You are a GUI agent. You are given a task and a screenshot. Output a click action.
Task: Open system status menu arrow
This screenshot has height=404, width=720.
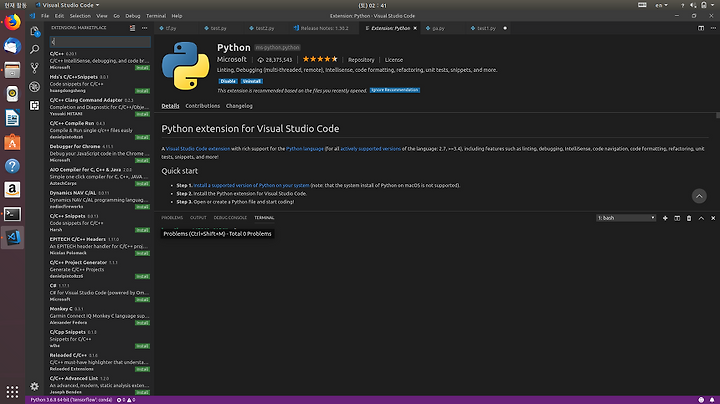point(713,5)
